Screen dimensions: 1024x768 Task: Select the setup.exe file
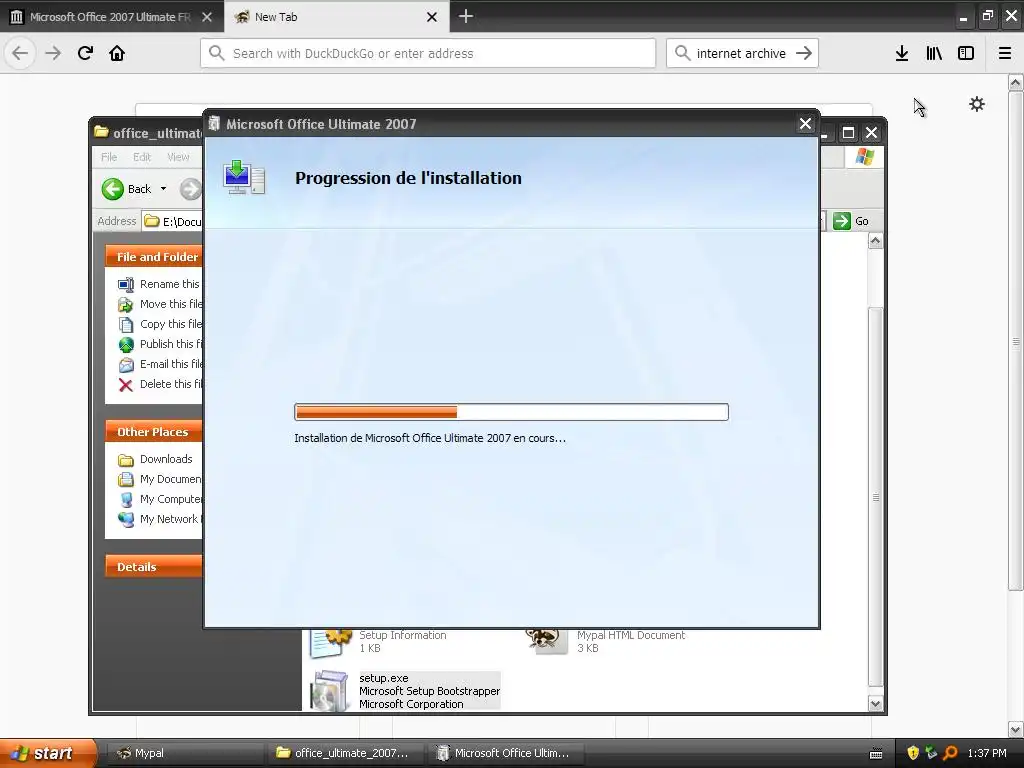405,691
